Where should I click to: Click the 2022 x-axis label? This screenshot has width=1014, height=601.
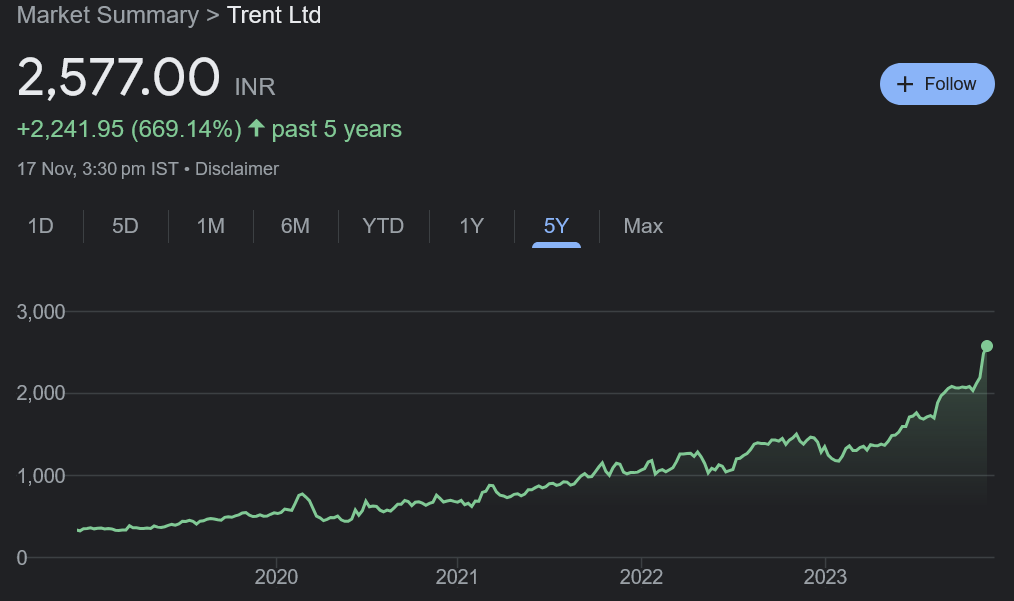[641, 577]
